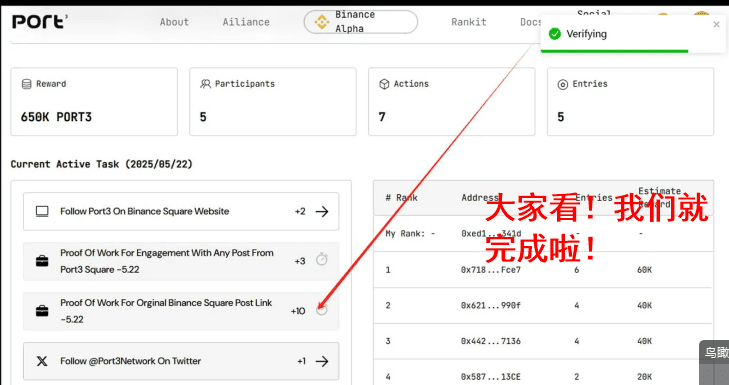
Task: Click the # Rank column header
Action: 401,198
